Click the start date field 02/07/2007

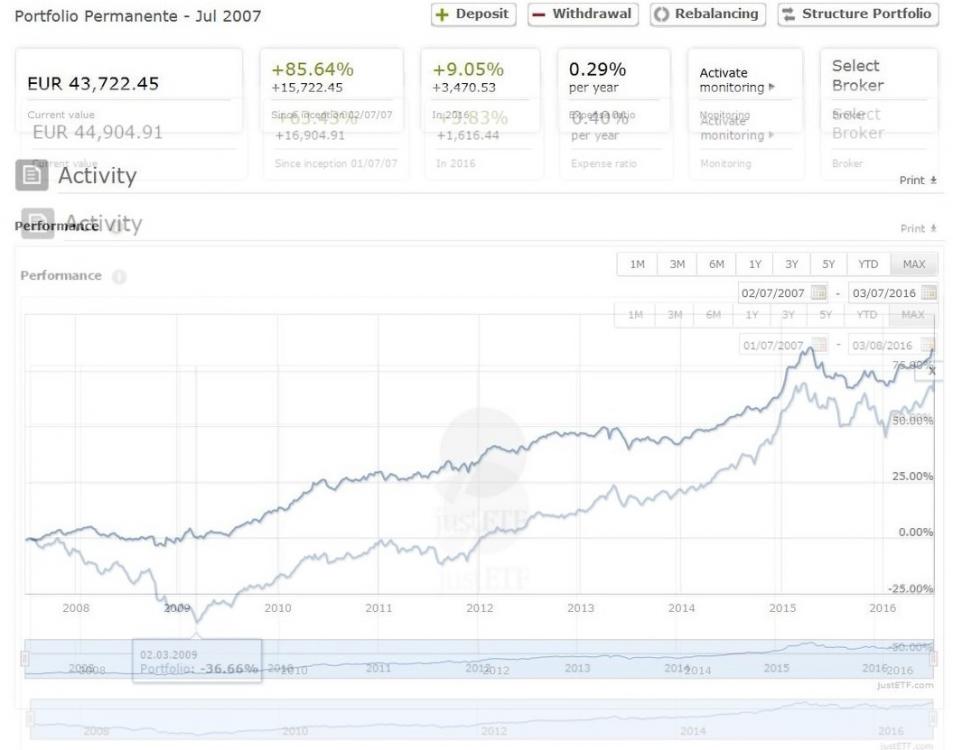pyautogui.click(x=772, y=293)
